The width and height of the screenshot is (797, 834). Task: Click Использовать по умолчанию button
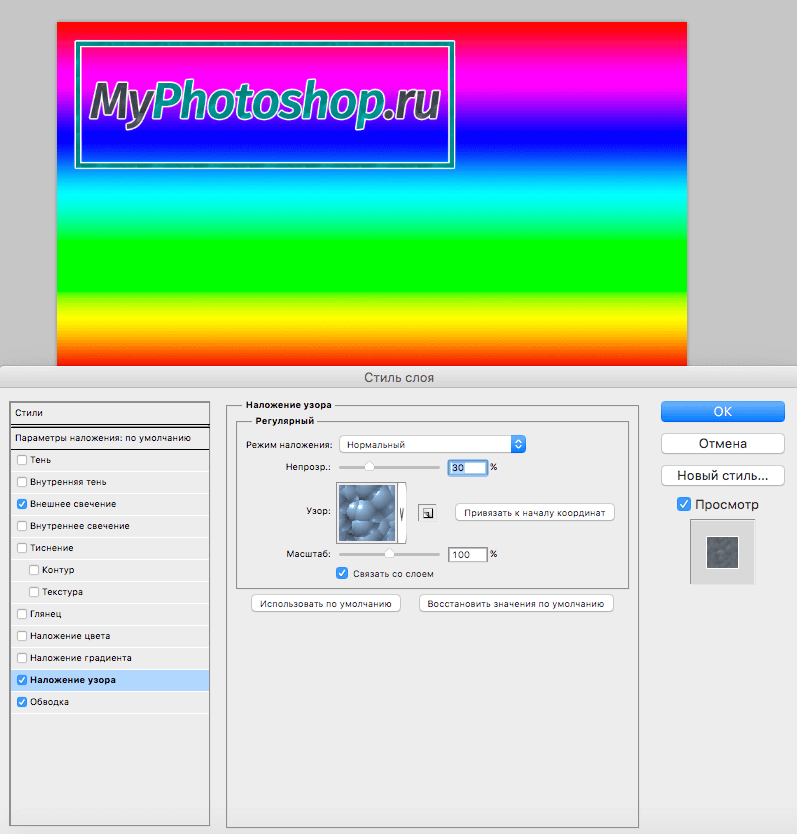(x=326, y=604)
